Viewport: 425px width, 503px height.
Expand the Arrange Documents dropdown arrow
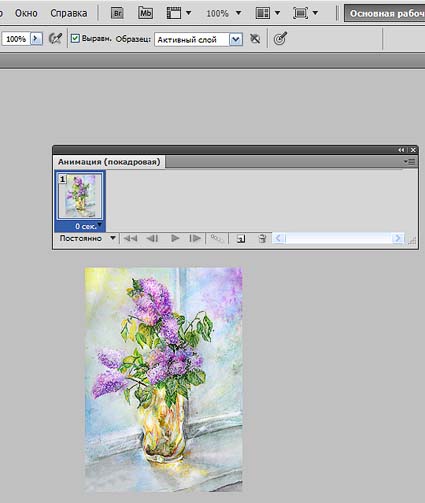coord(277,13)
